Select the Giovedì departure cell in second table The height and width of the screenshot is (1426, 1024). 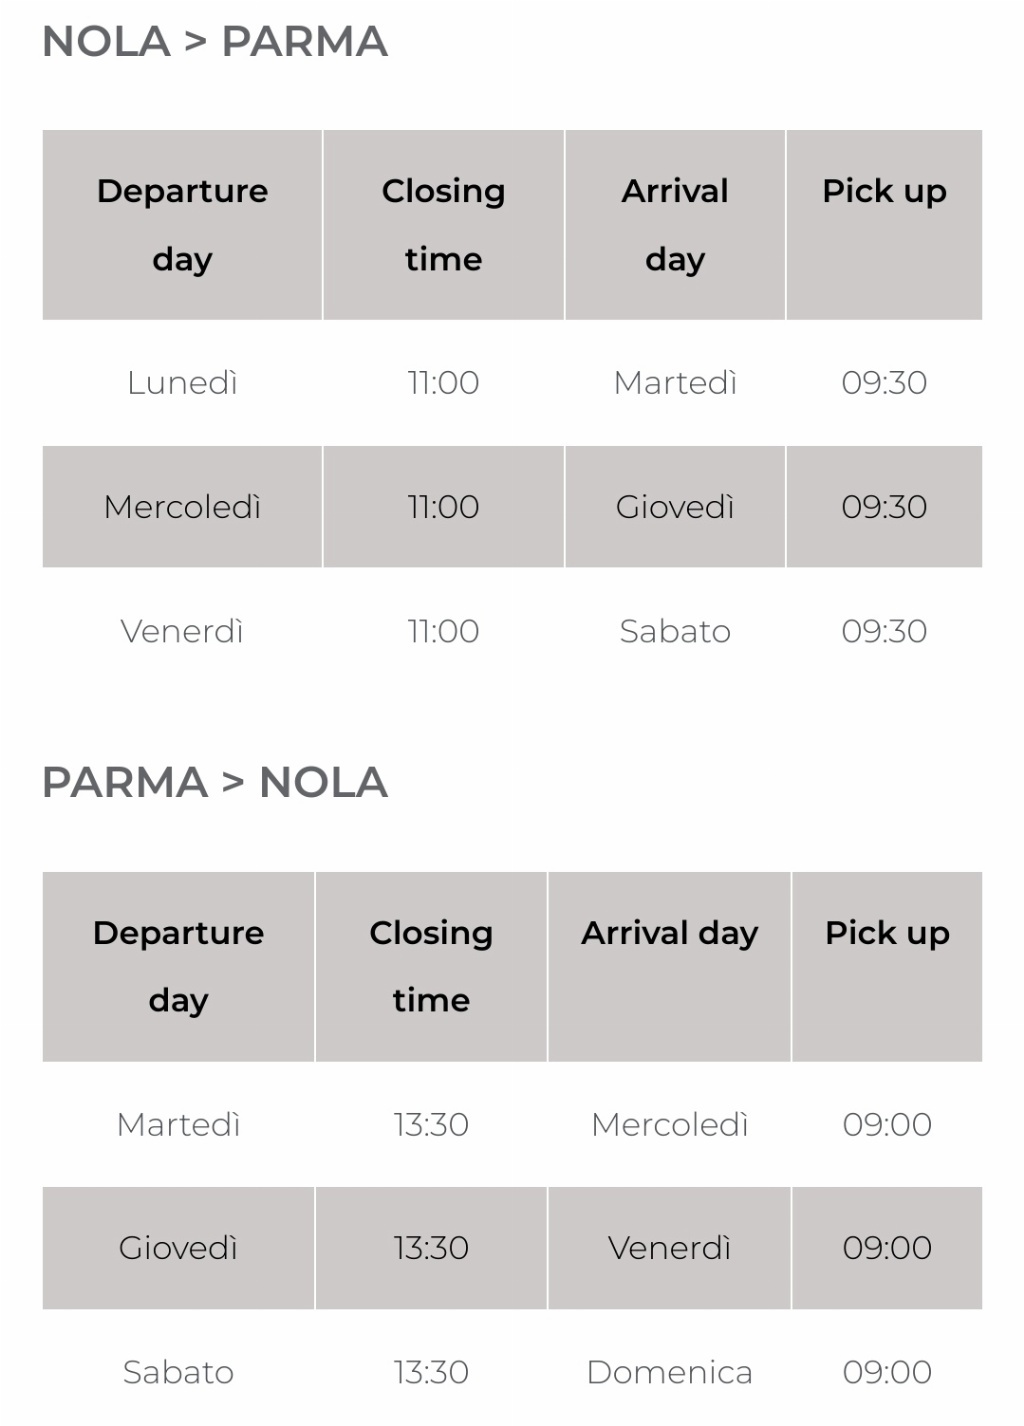coord(178,1248)
